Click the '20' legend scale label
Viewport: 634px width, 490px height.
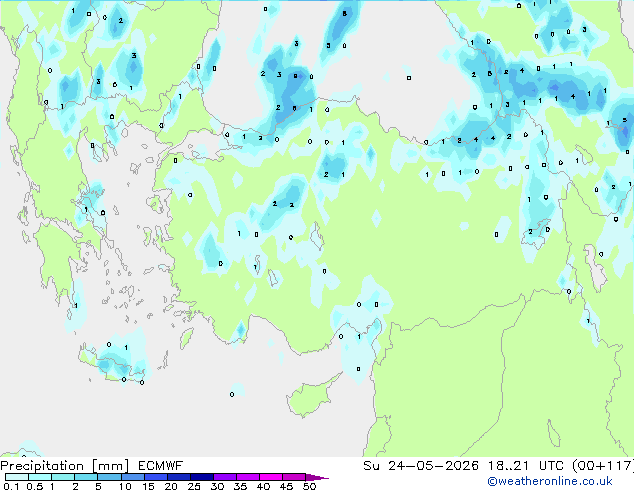171,486
